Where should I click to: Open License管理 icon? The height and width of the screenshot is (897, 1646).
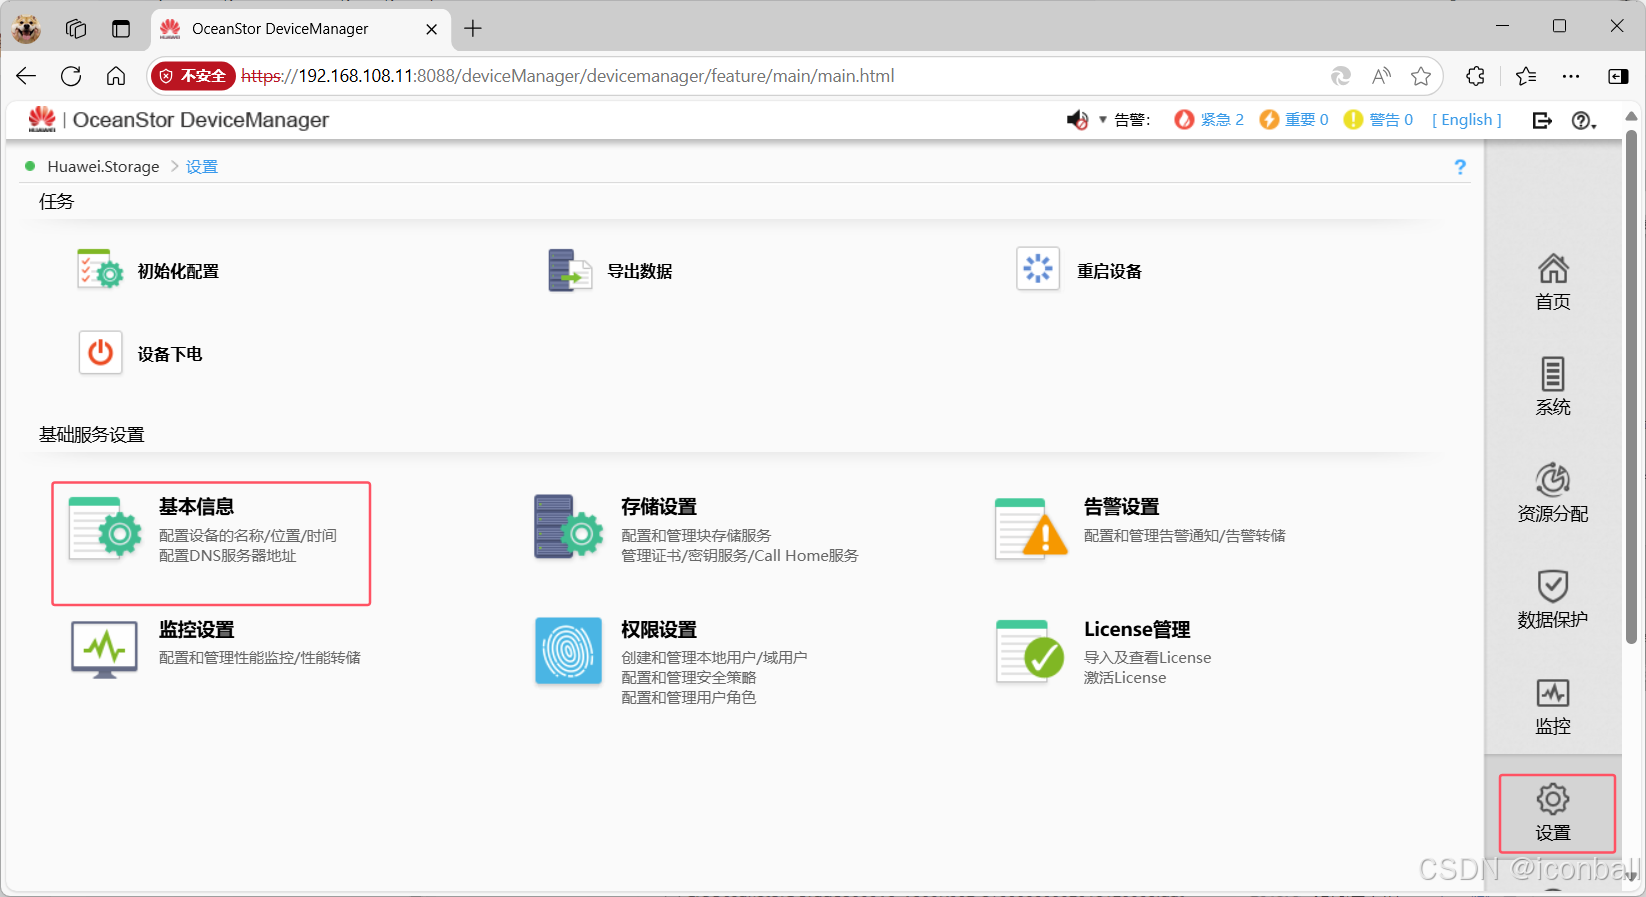pyautogui.click(x=1030, y=651)
